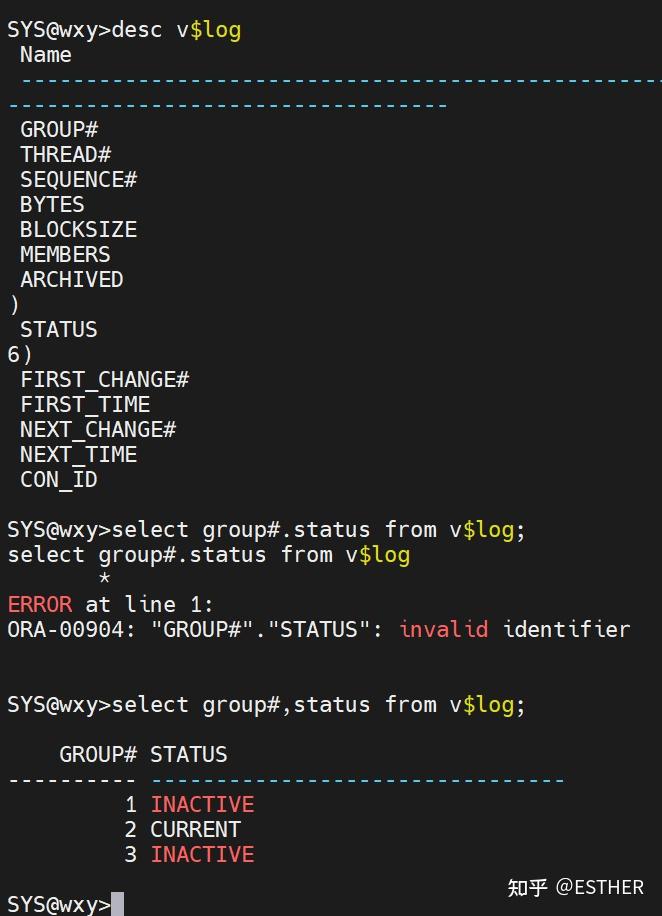Image resolution: width=662 pixels, height=916 pixels.
Task: Click the red word "invalid" in the error
Action: pyautogui.click(x=443, y=629)
